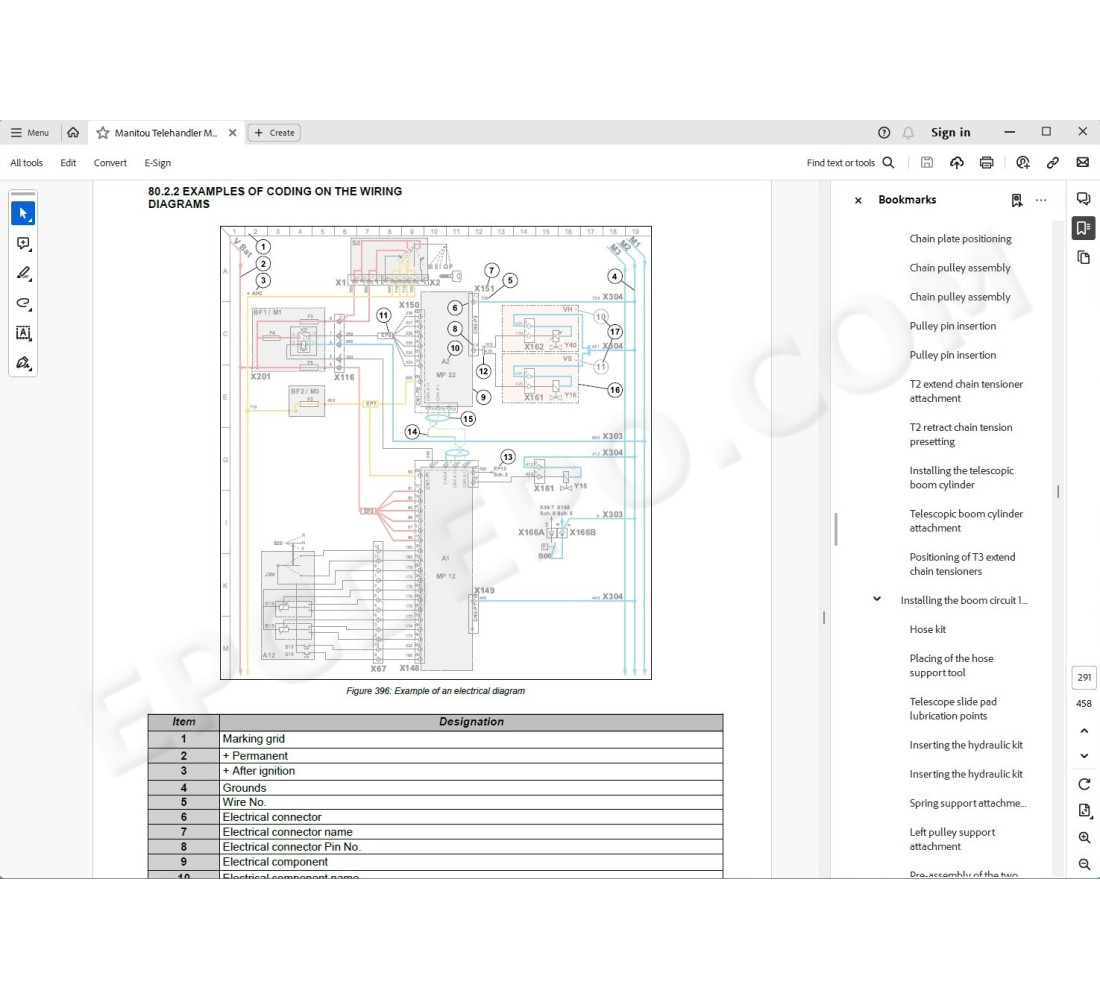Screen dimensions: 1100x1000
Task: Toggle the Bookmarks panel icon
Action: click(x=1083, y=228)
